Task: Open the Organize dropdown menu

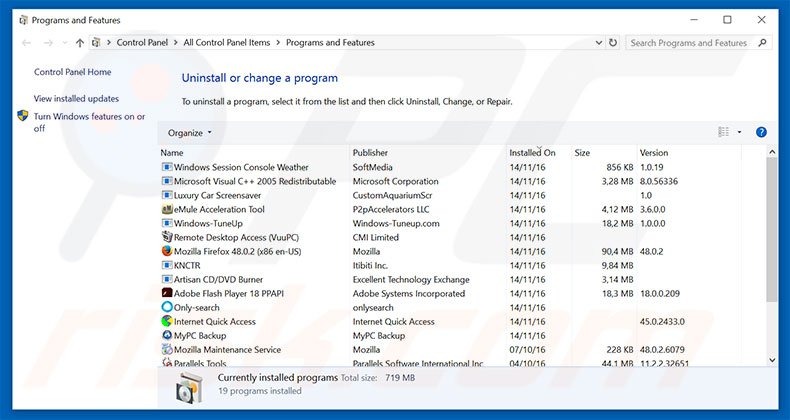Action: [x=189, y=133]
